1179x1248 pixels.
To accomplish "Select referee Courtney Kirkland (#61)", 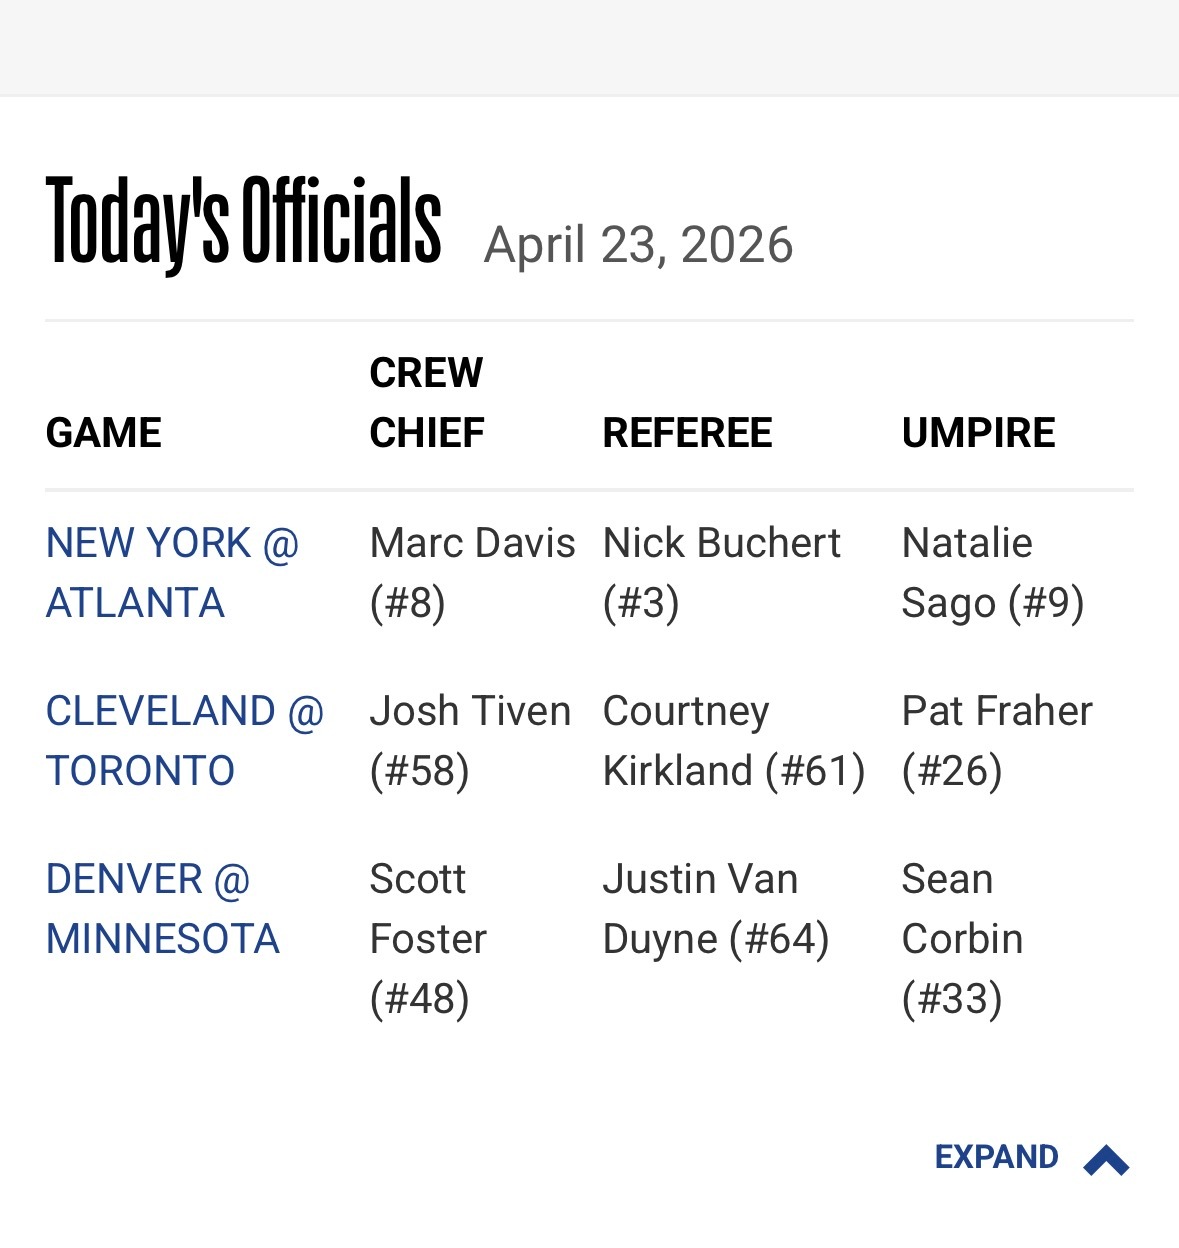I will click(x=733, y=741).
